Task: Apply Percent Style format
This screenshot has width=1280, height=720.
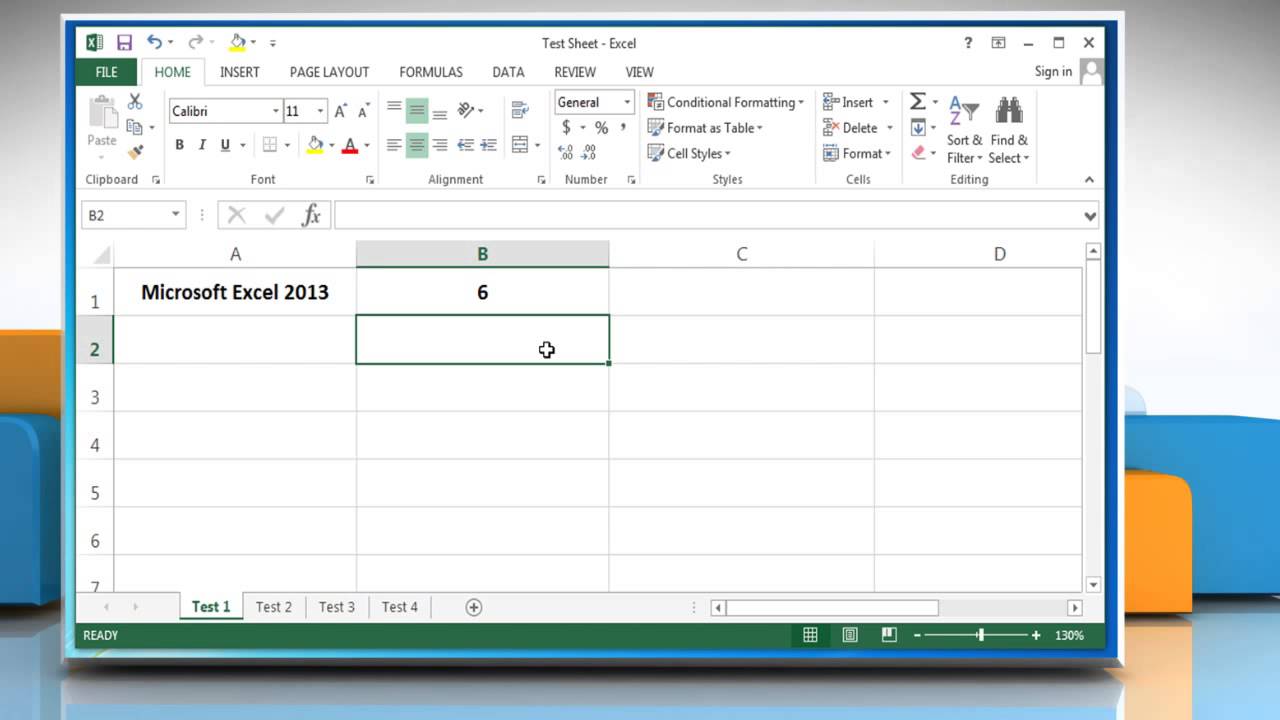Action: point(601,128)
